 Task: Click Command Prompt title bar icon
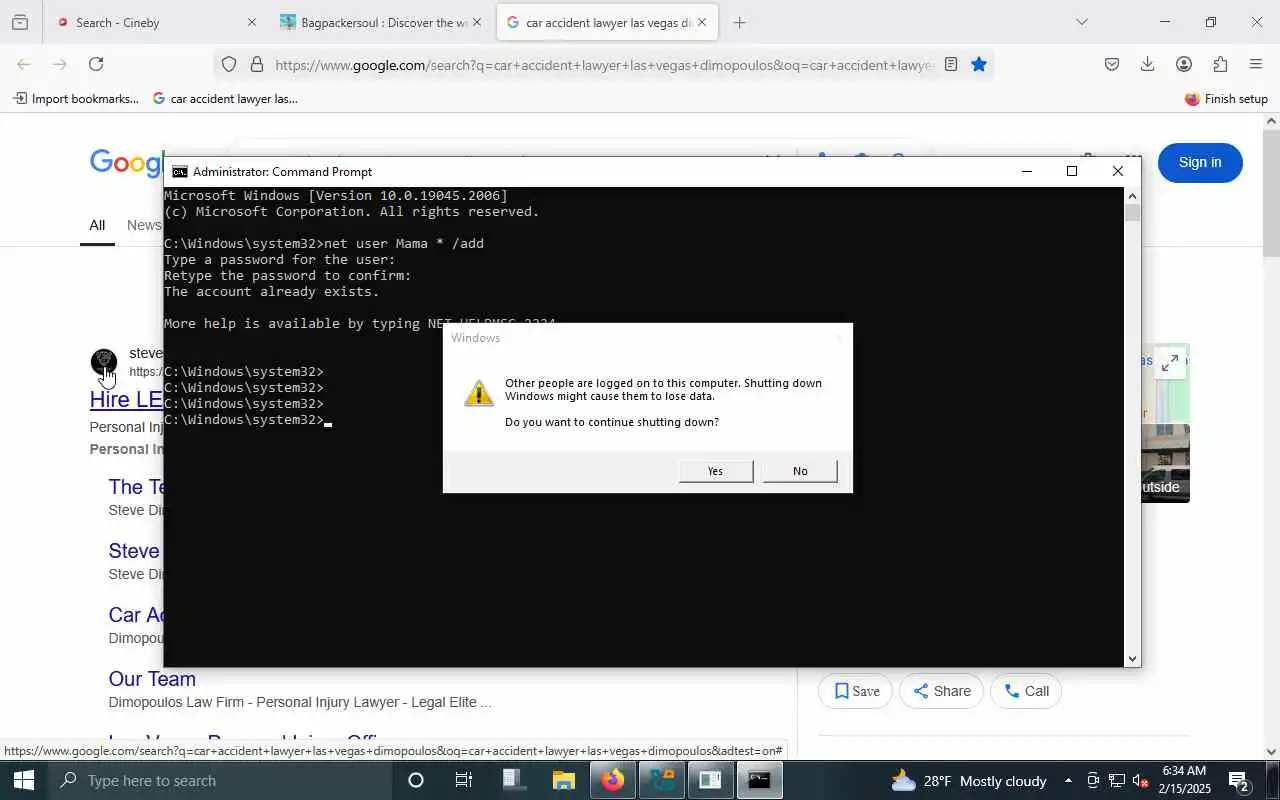180,172
